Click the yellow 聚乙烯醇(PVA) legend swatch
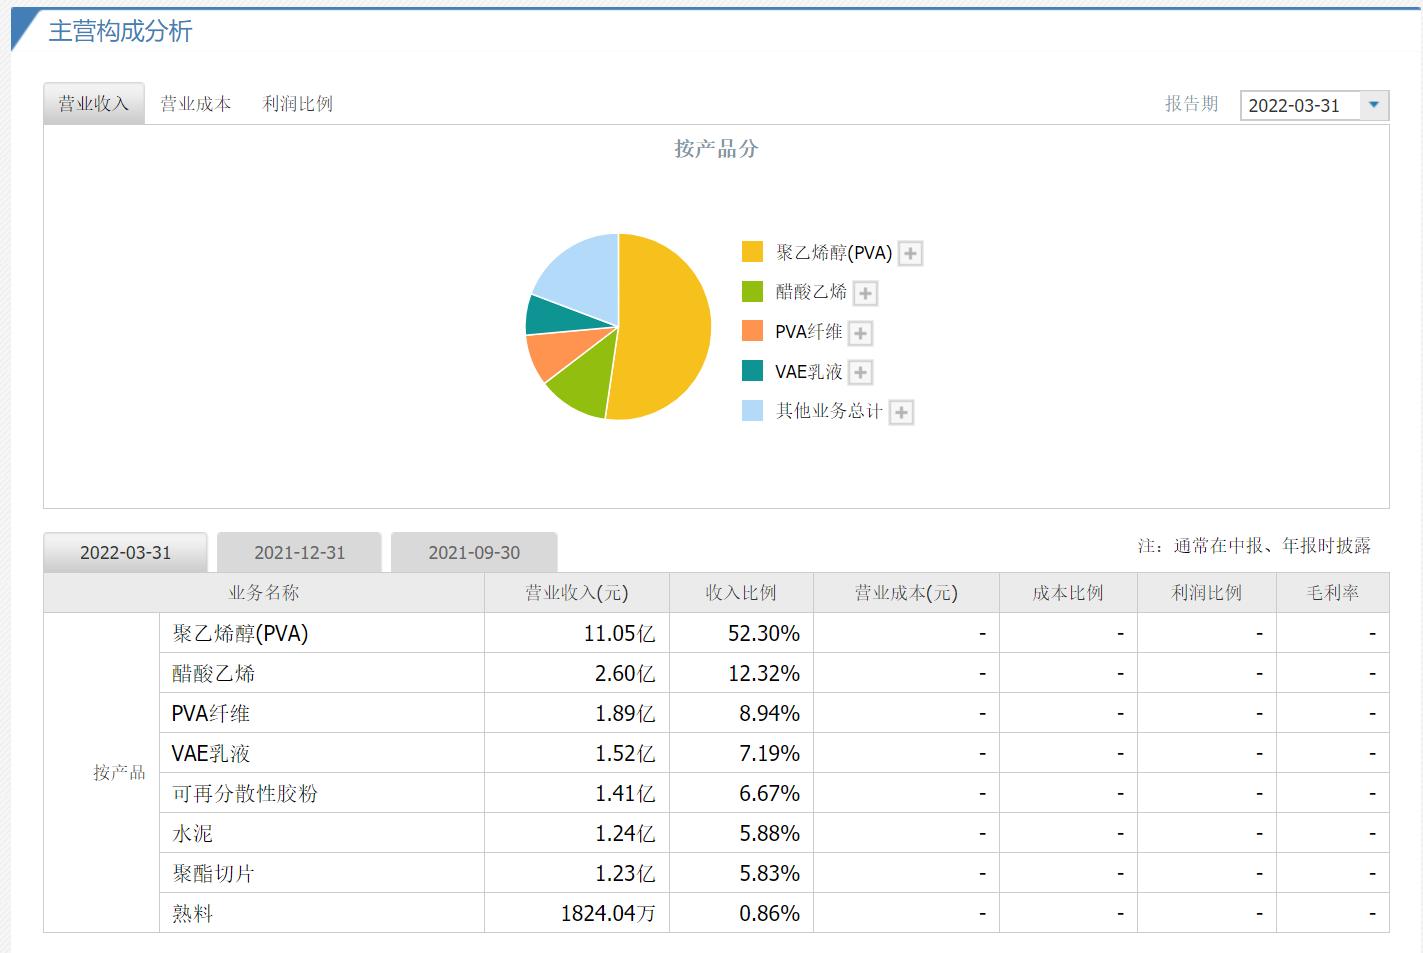Image resolution: width=1423 pixels, height=953 pixels. point(752,251)
